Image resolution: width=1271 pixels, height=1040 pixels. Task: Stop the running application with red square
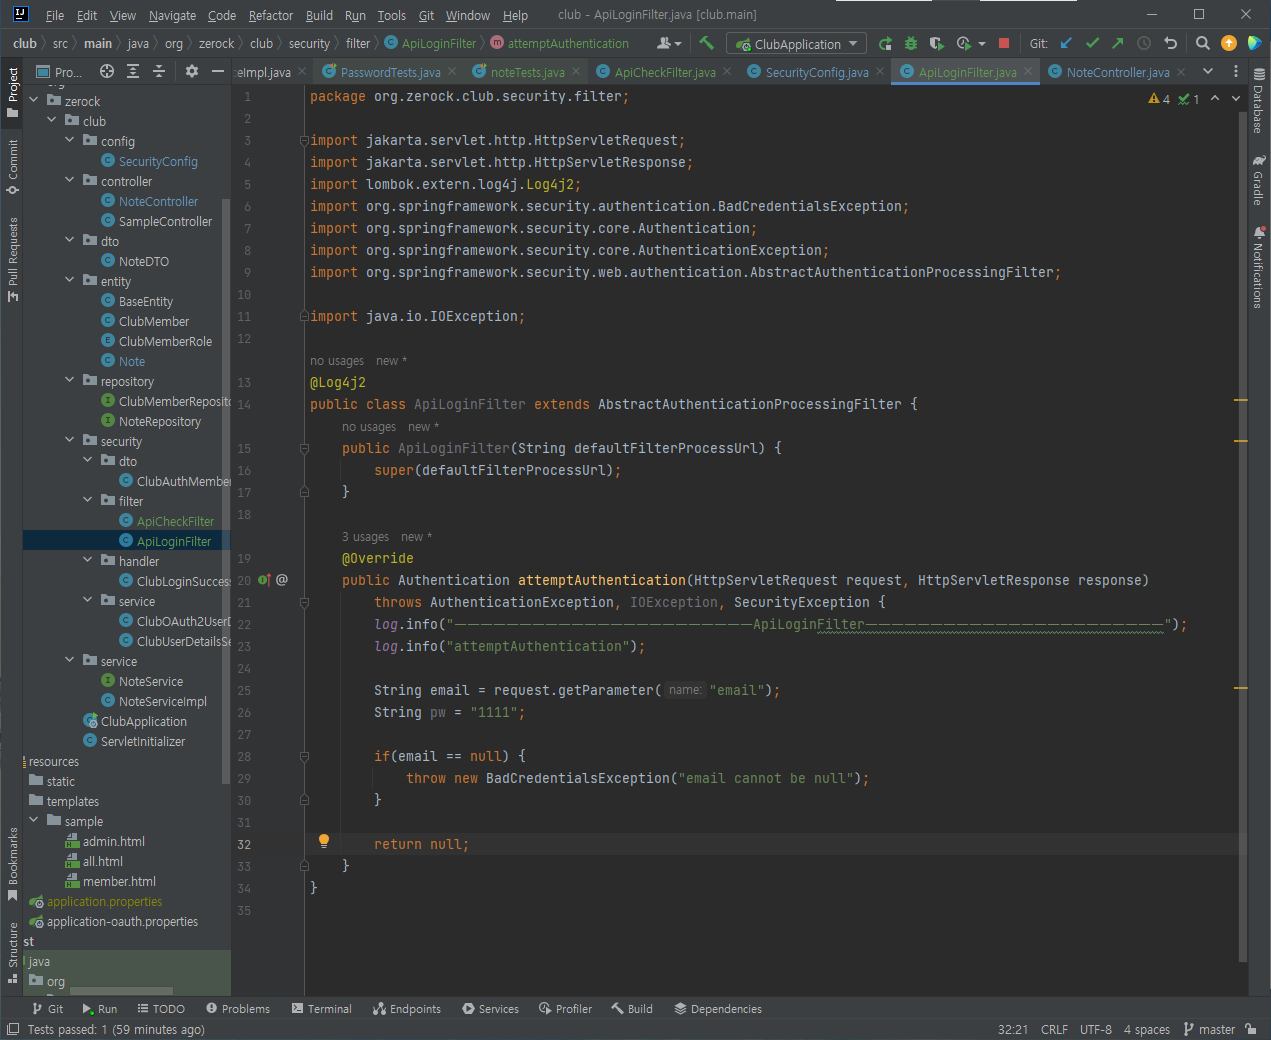click(x=1004, y=43)
